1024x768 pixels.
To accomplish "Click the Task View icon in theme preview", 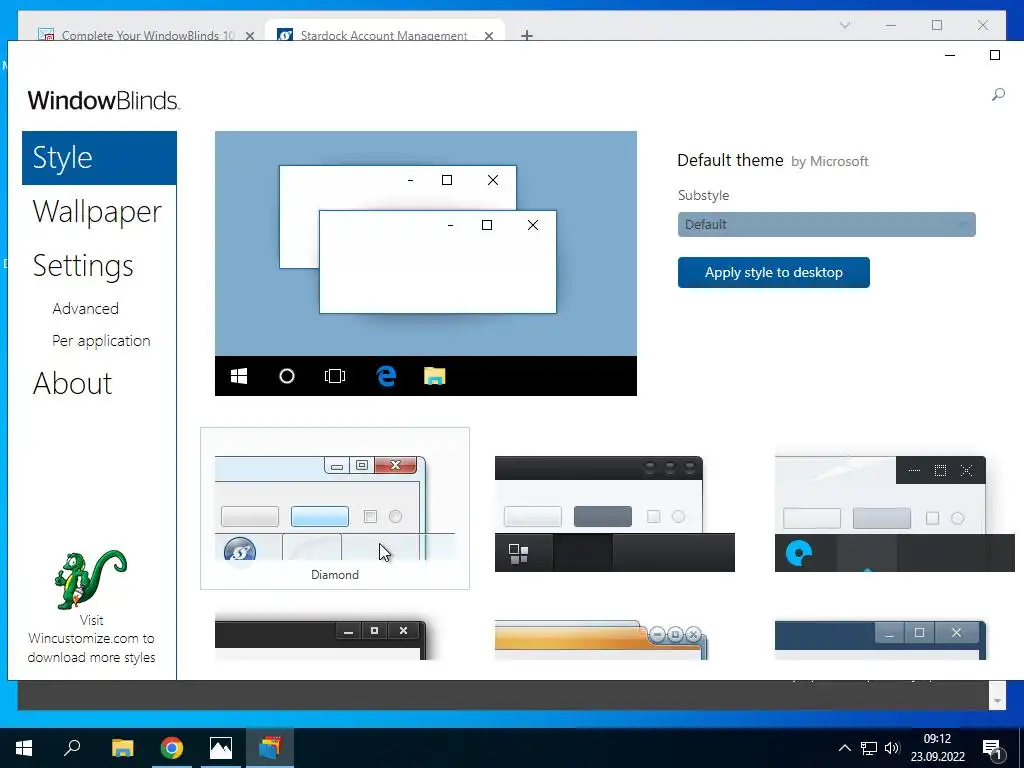I will point(334,376).
